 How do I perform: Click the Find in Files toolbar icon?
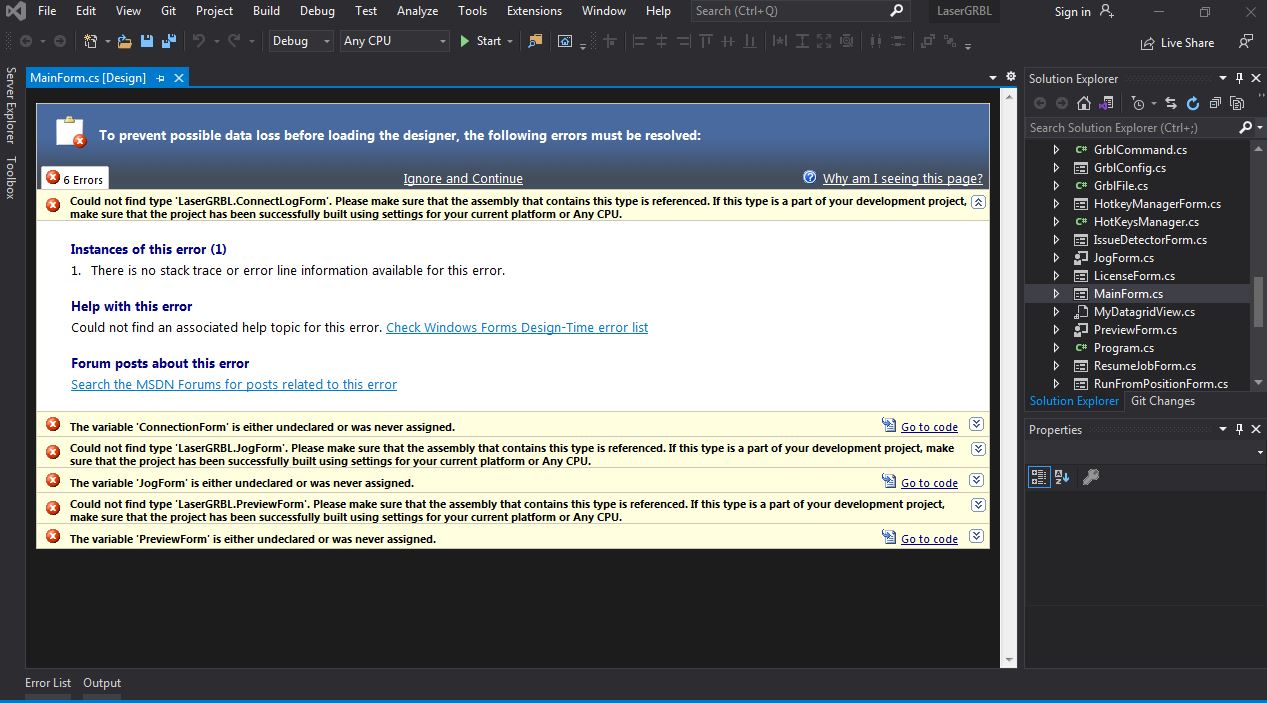click(535, 41)
